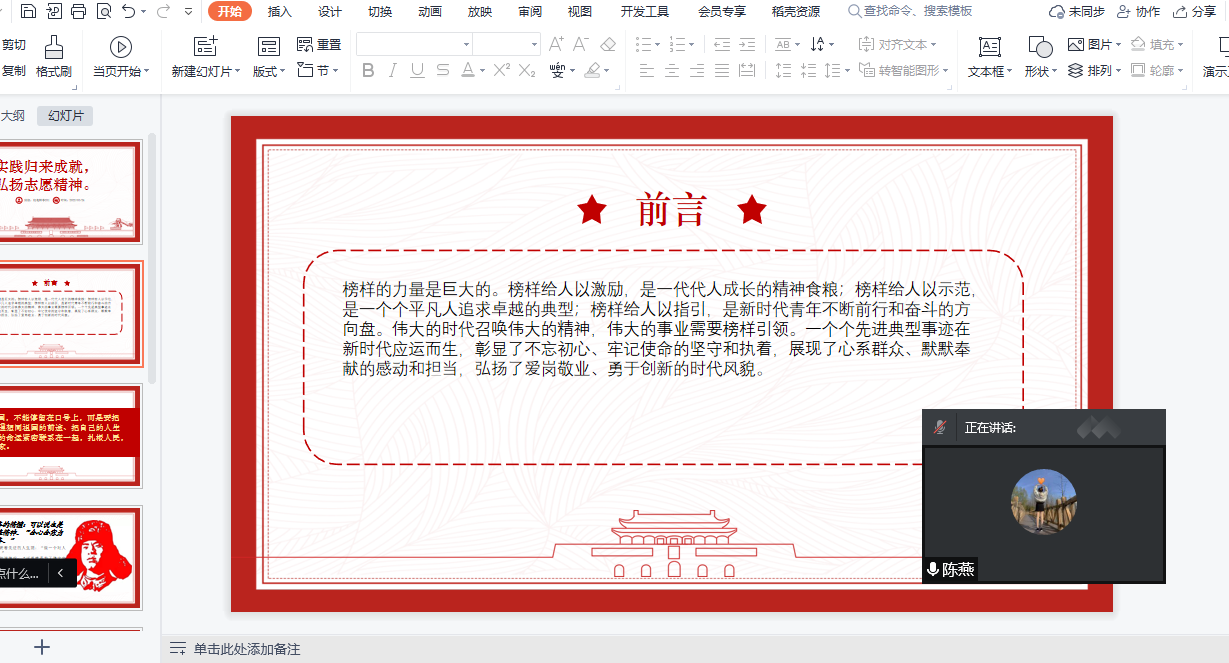Screen dimensions: 1229x663
Task: Click the Copy (复制) button
Action: 13,71
